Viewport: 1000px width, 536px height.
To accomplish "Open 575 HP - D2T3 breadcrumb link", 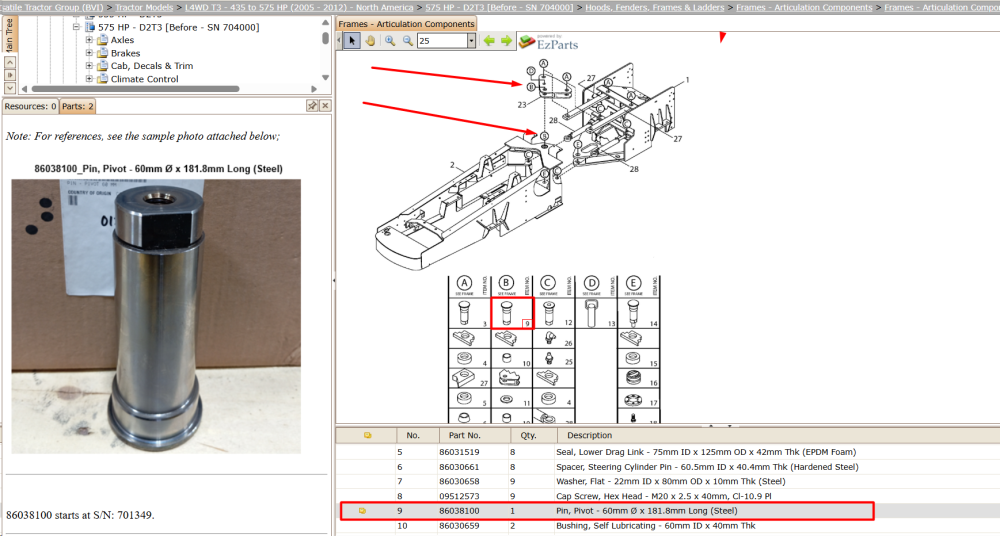I will (499, 7).
